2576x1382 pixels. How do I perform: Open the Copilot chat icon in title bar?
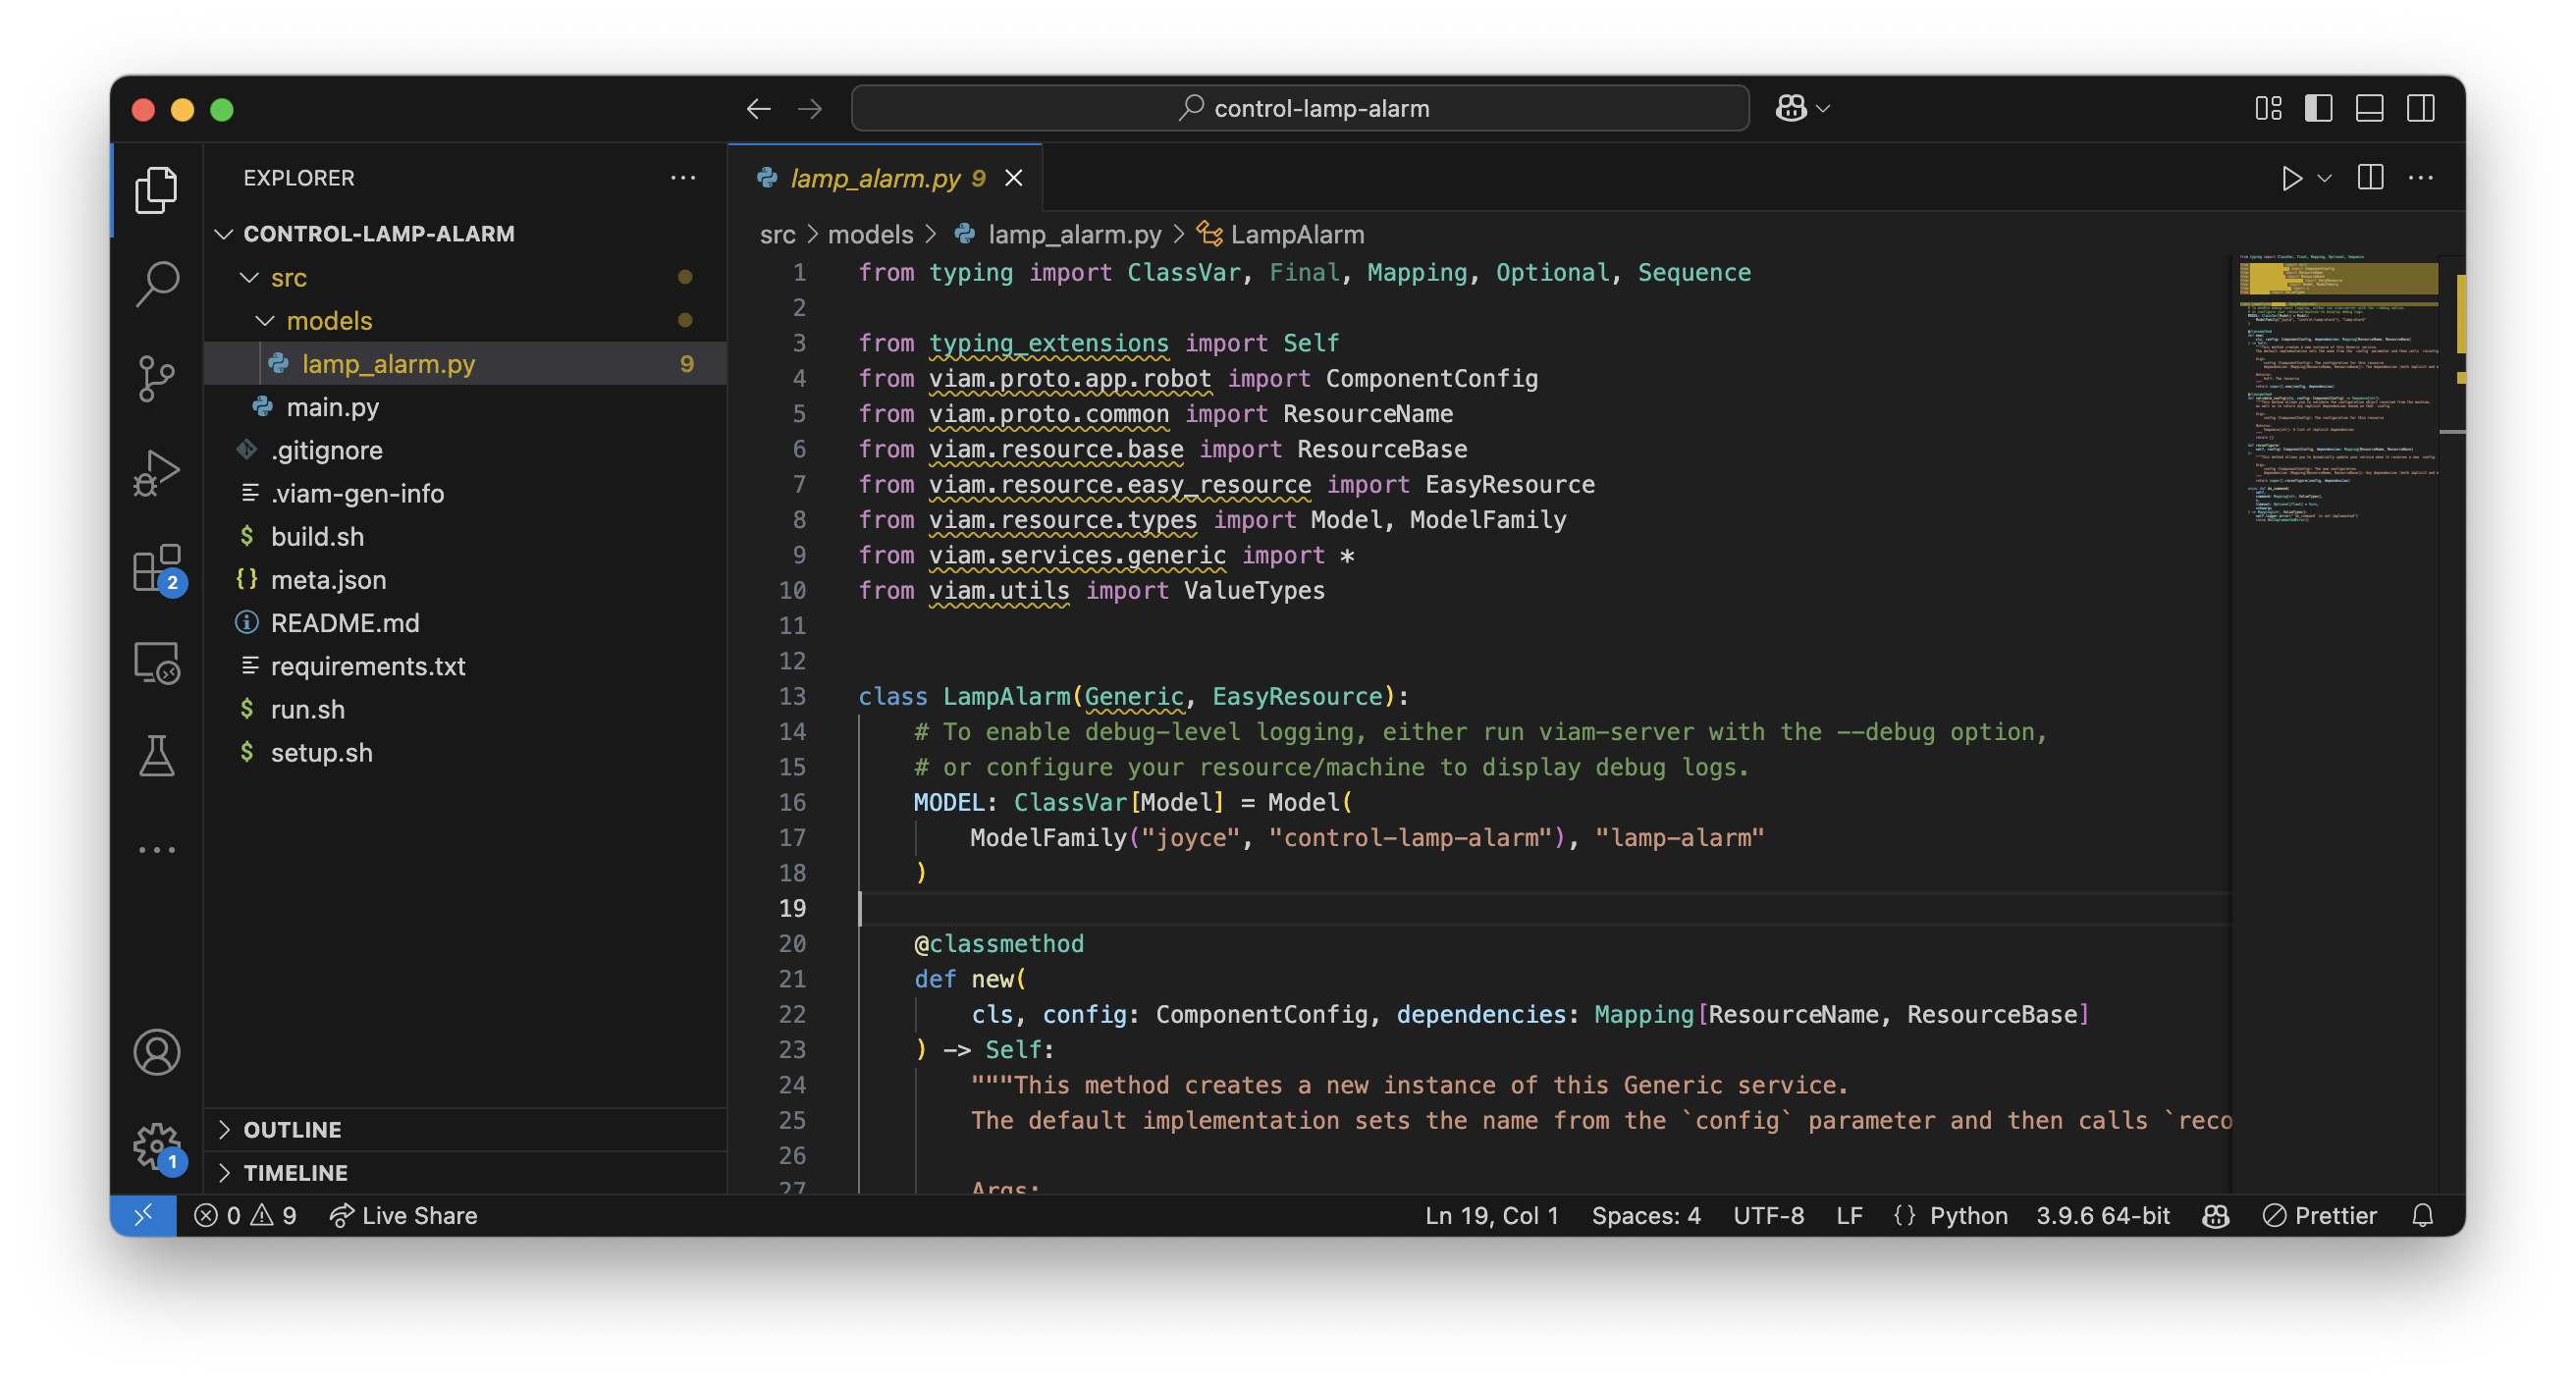[x=1791, y=108]
